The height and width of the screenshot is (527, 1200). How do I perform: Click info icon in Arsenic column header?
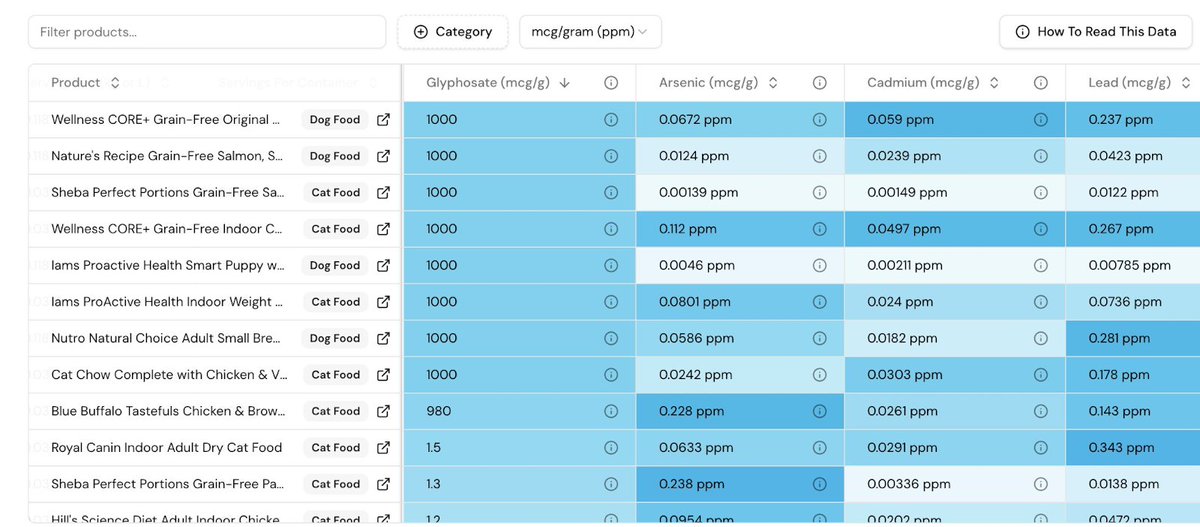pos(819,83)
